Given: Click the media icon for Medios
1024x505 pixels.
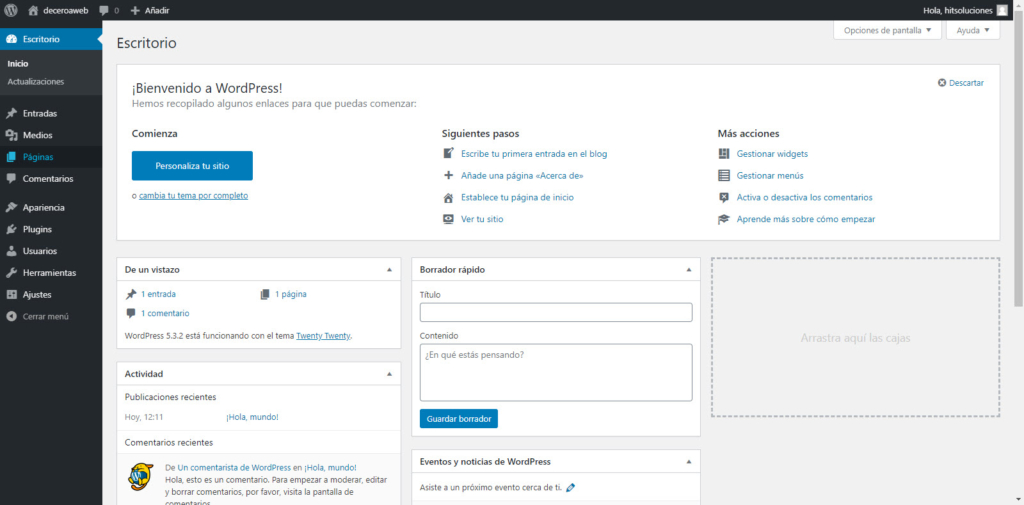Looking at the screenshot, I should pyautogui.click(x=11, y=135).
